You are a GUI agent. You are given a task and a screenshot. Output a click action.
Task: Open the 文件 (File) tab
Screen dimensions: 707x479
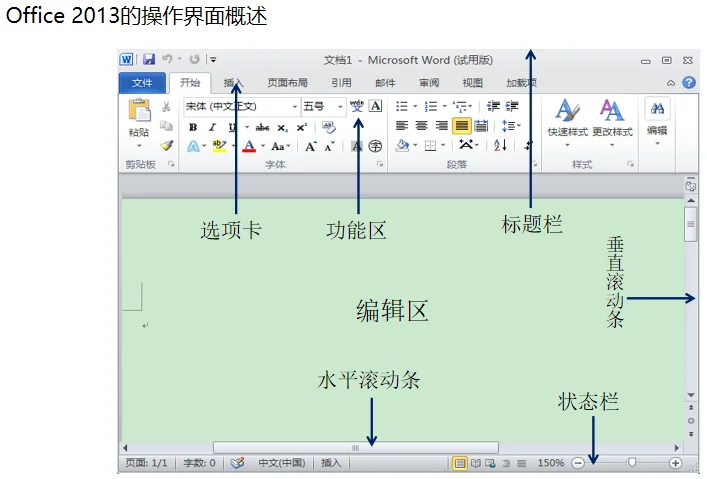tap(142, 83)
